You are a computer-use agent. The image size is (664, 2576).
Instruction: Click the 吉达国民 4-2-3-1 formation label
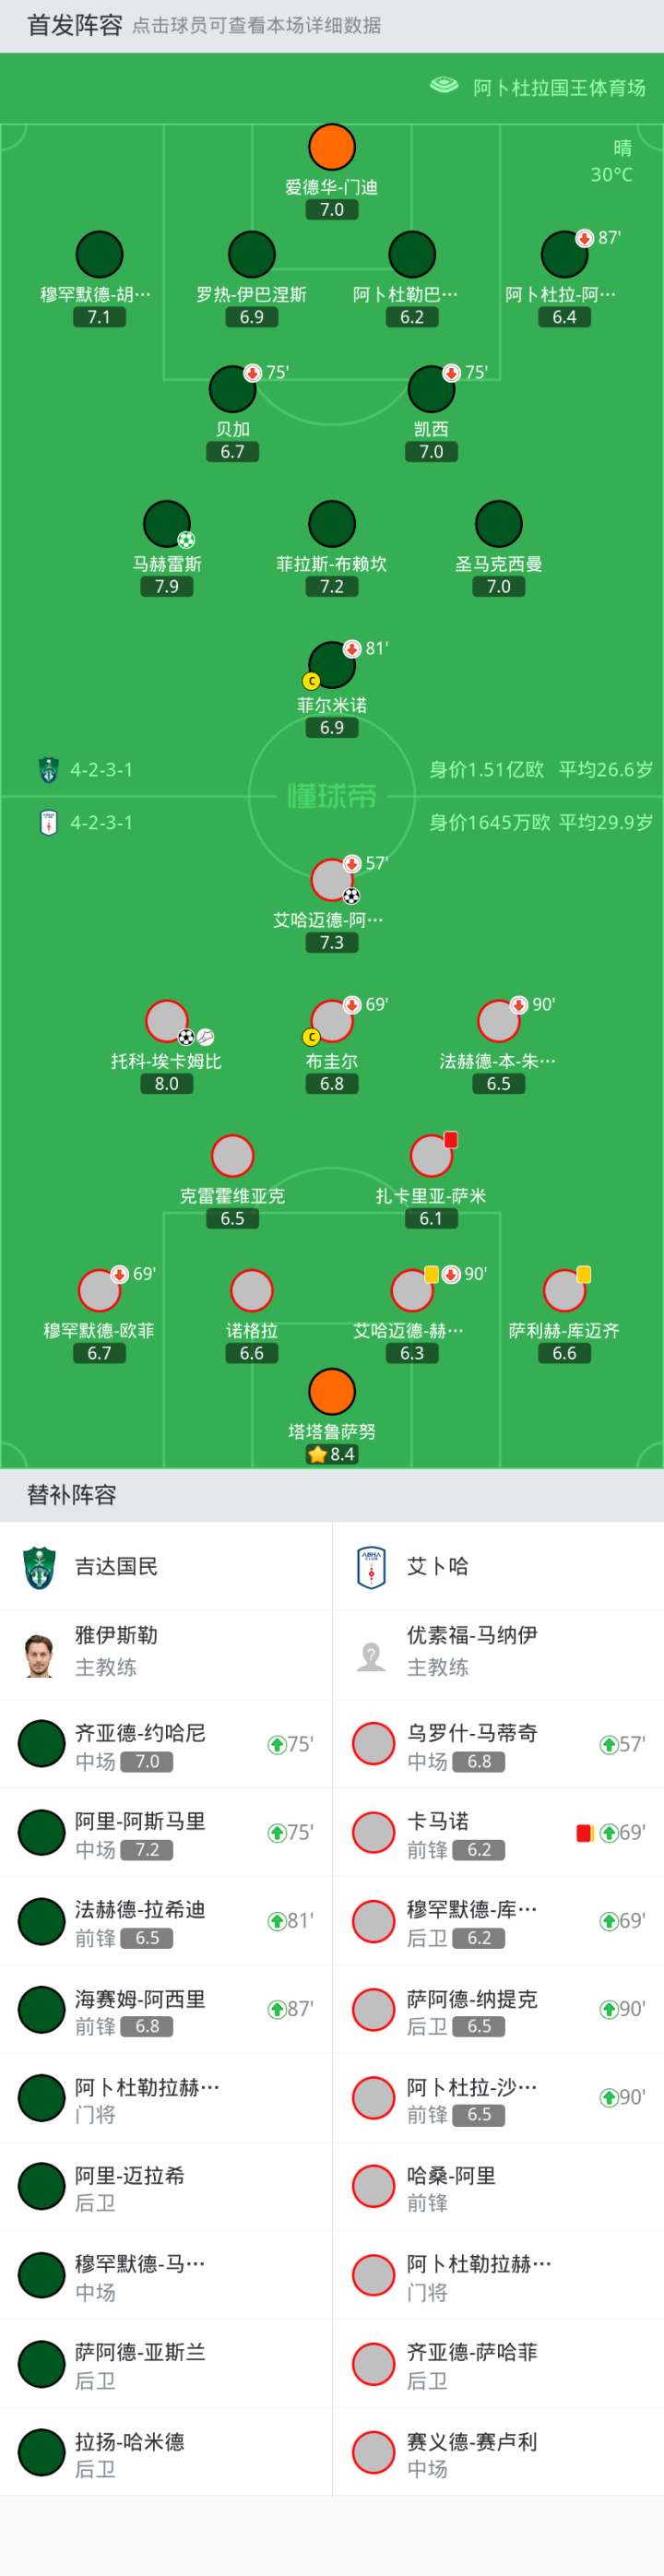coord(101,770)
